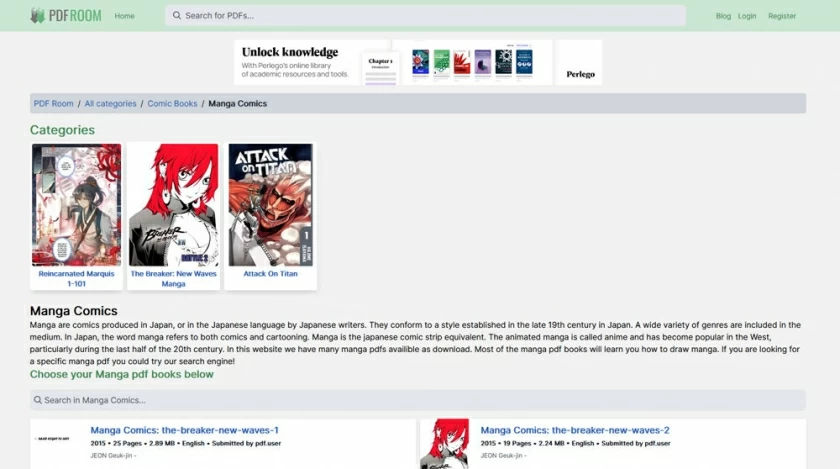Click the Manga Comics breadcrumb text
This screenshot has height=469, width=840.
pyautogui.click(x=237, y=103)
